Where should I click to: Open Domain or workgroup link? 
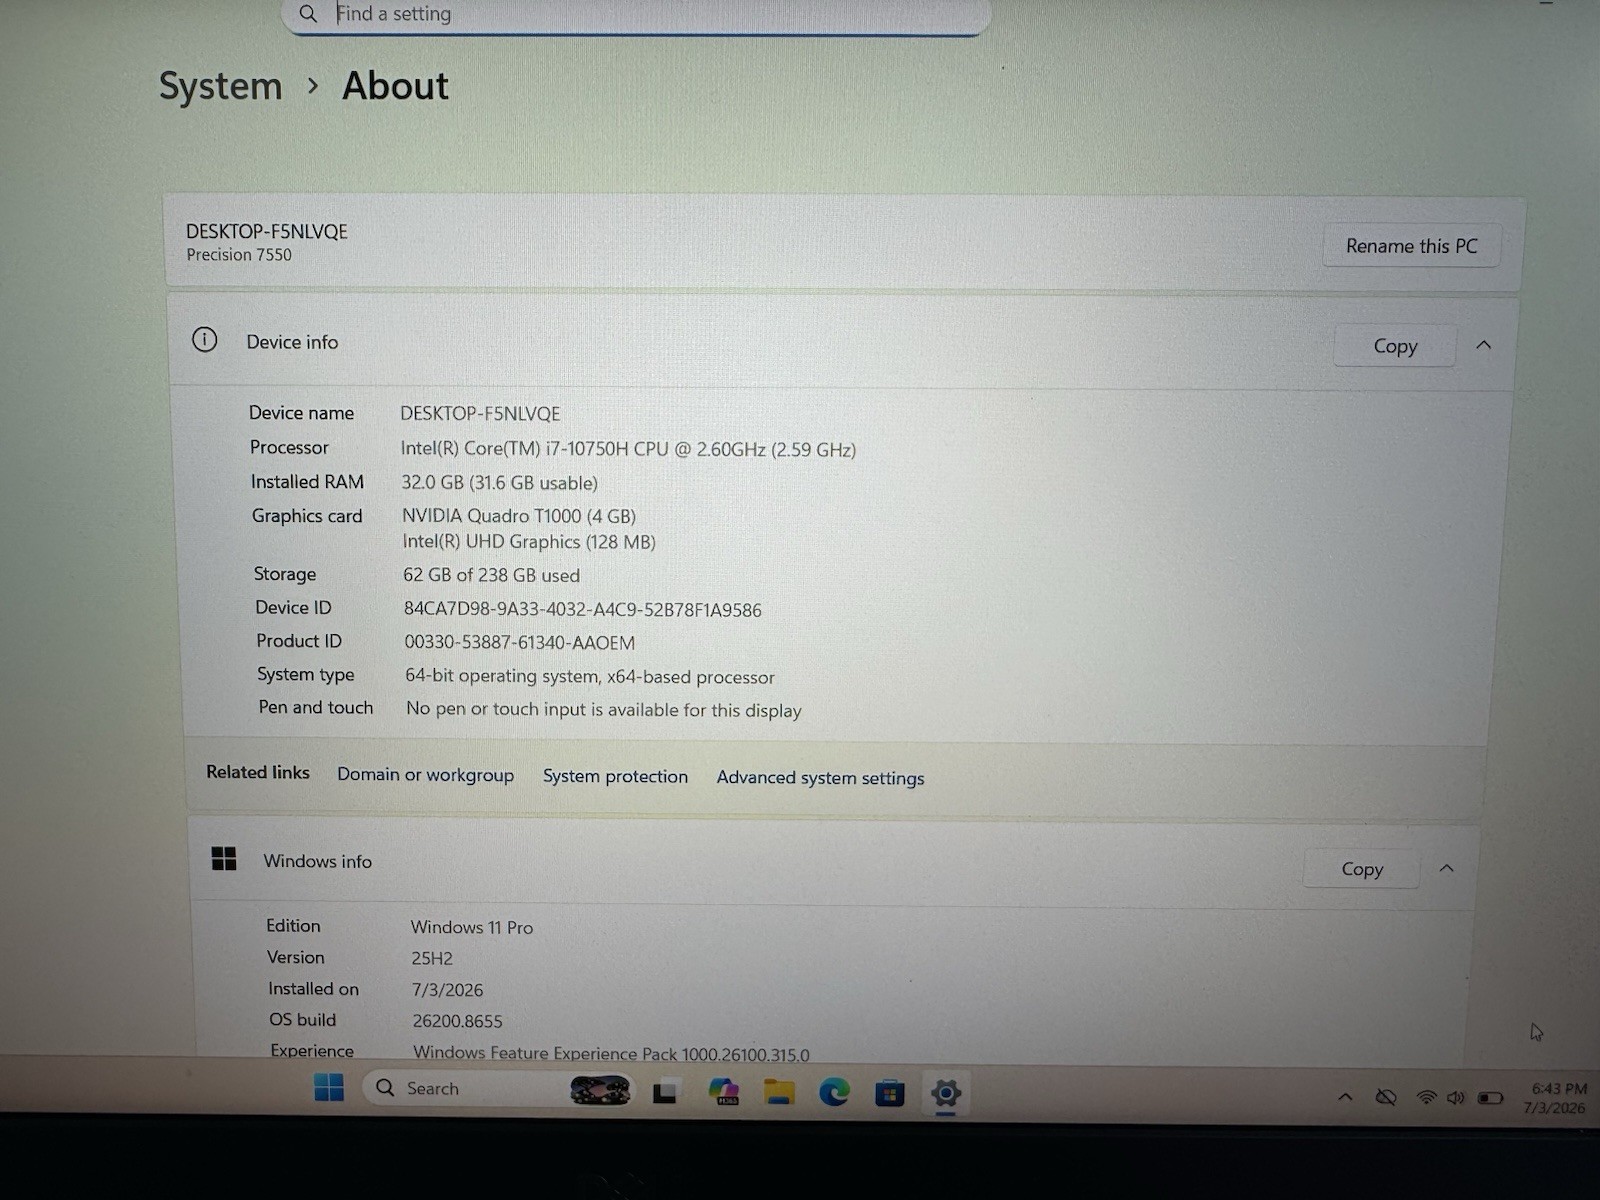click(x=425, y=775)
